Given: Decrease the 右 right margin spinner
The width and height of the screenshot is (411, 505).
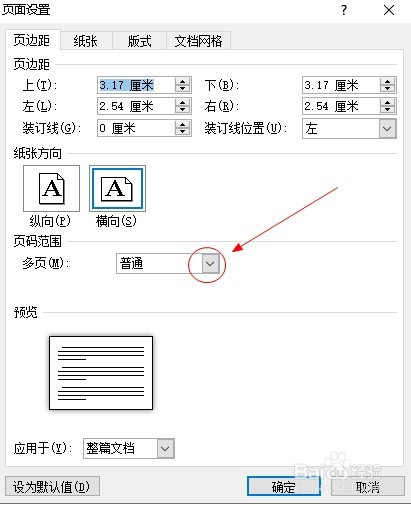Looking at the screenshot, I should click(x=387, y=110).
